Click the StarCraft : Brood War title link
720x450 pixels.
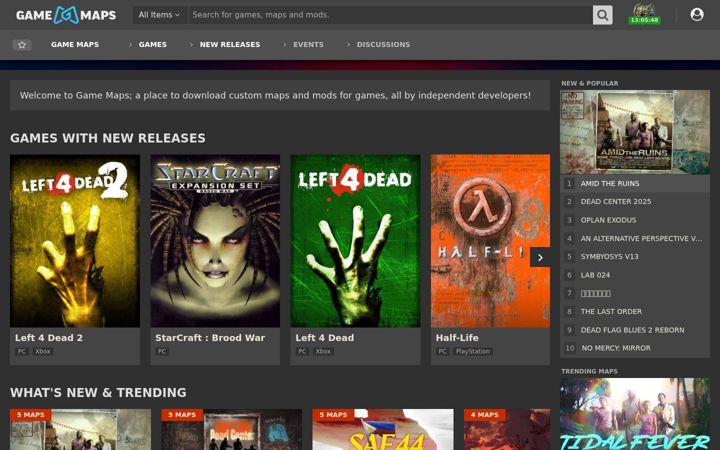(210, 338)
